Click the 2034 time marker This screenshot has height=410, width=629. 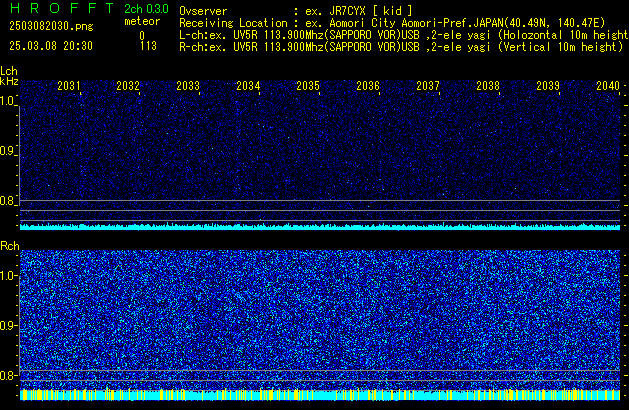[x=248, y=86]
